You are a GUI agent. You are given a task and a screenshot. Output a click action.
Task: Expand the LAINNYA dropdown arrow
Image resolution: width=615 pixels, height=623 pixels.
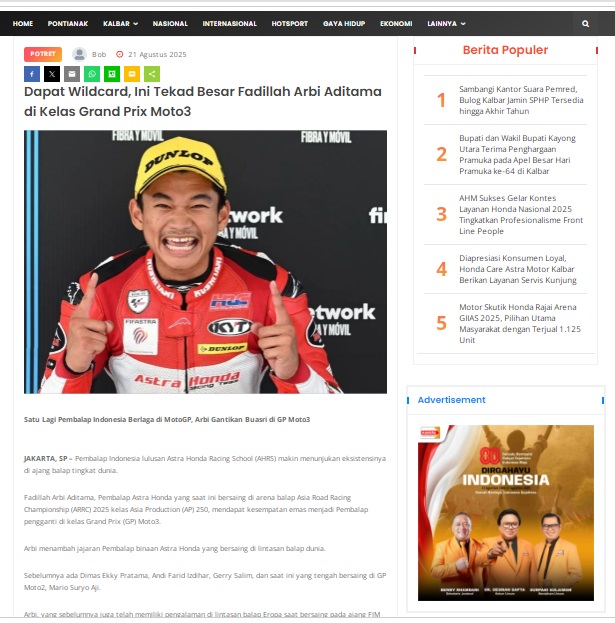(463, 24)
